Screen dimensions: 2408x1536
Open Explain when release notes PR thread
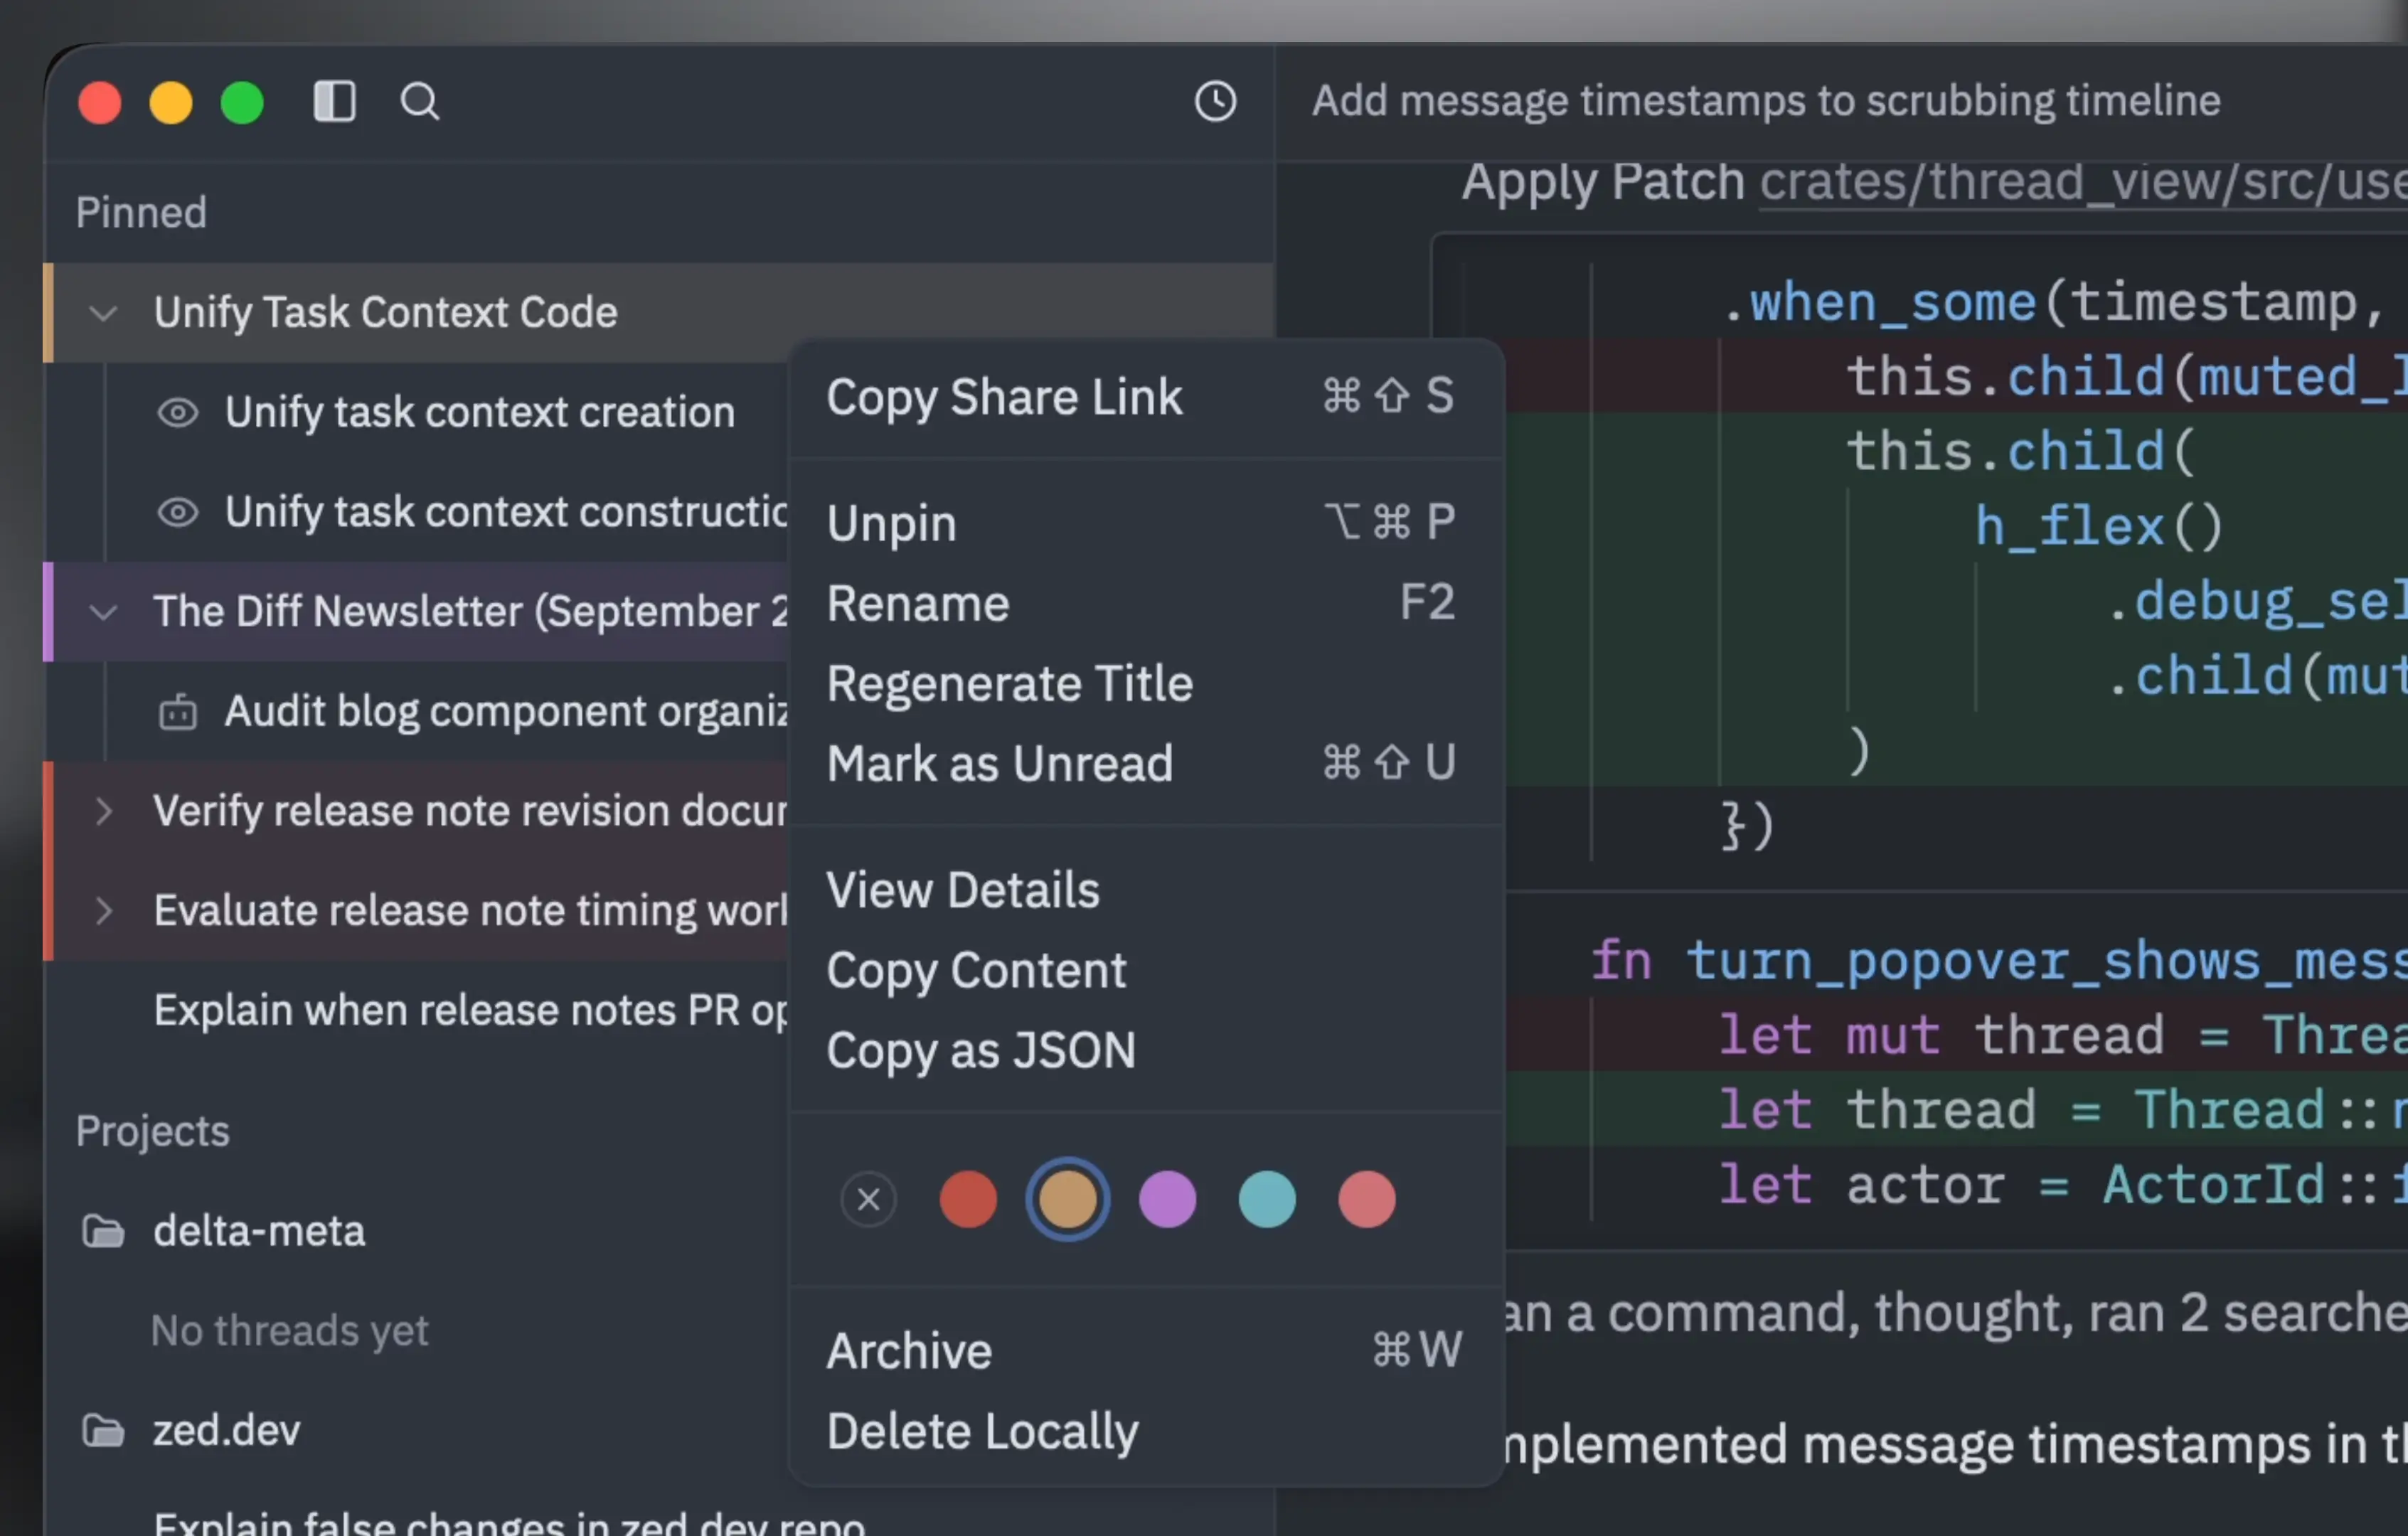click(417, 1011)
